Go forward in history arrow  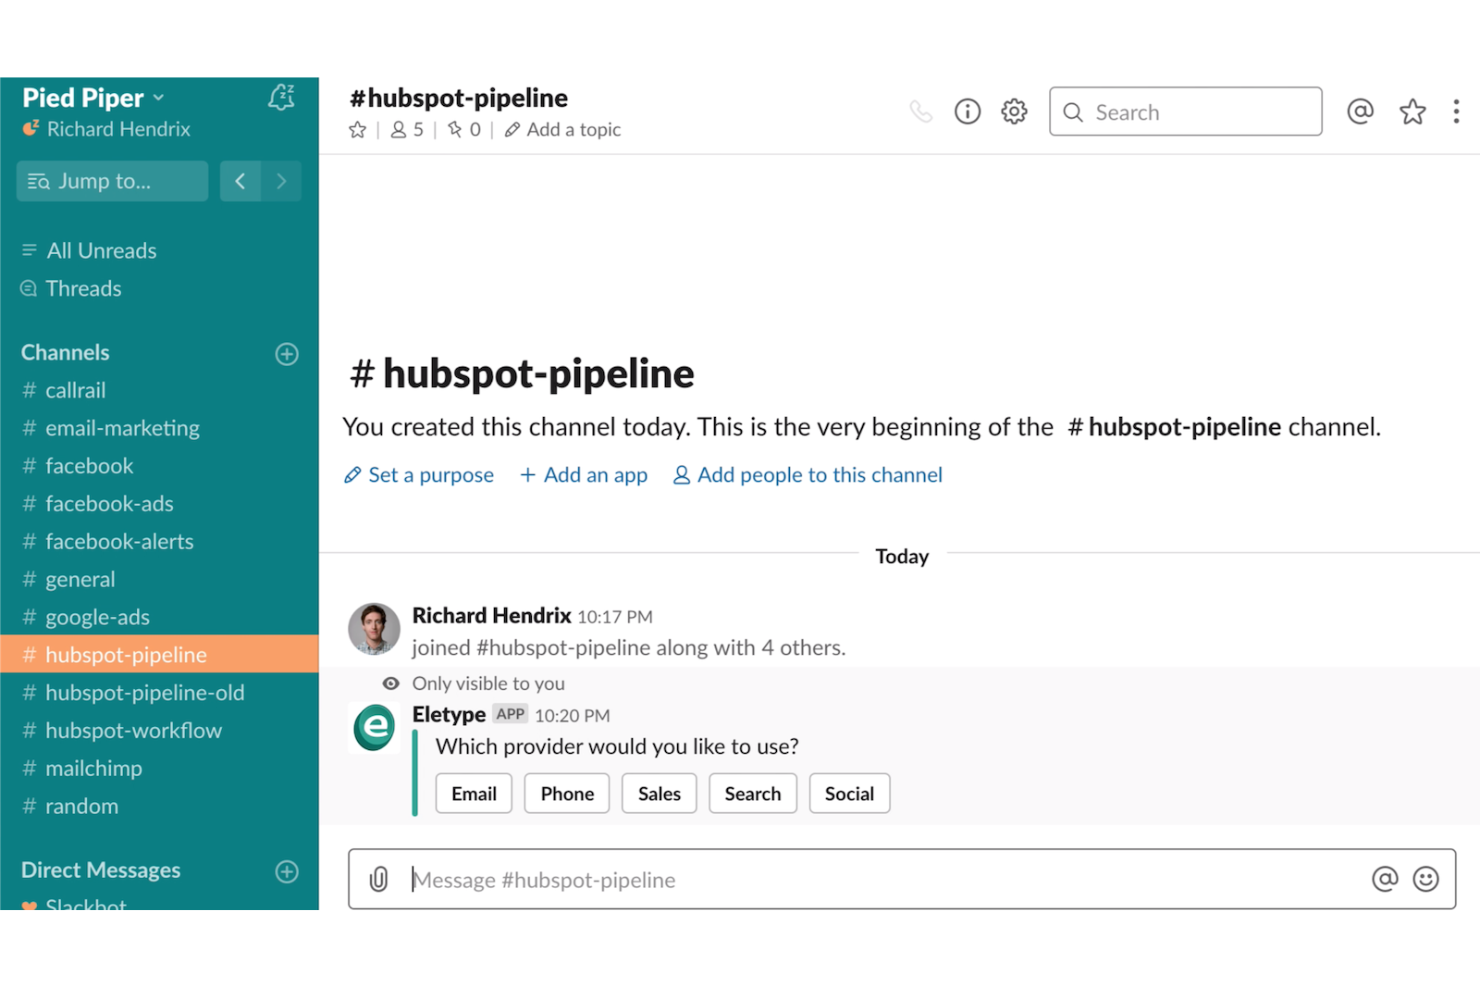tap(281, 181)
